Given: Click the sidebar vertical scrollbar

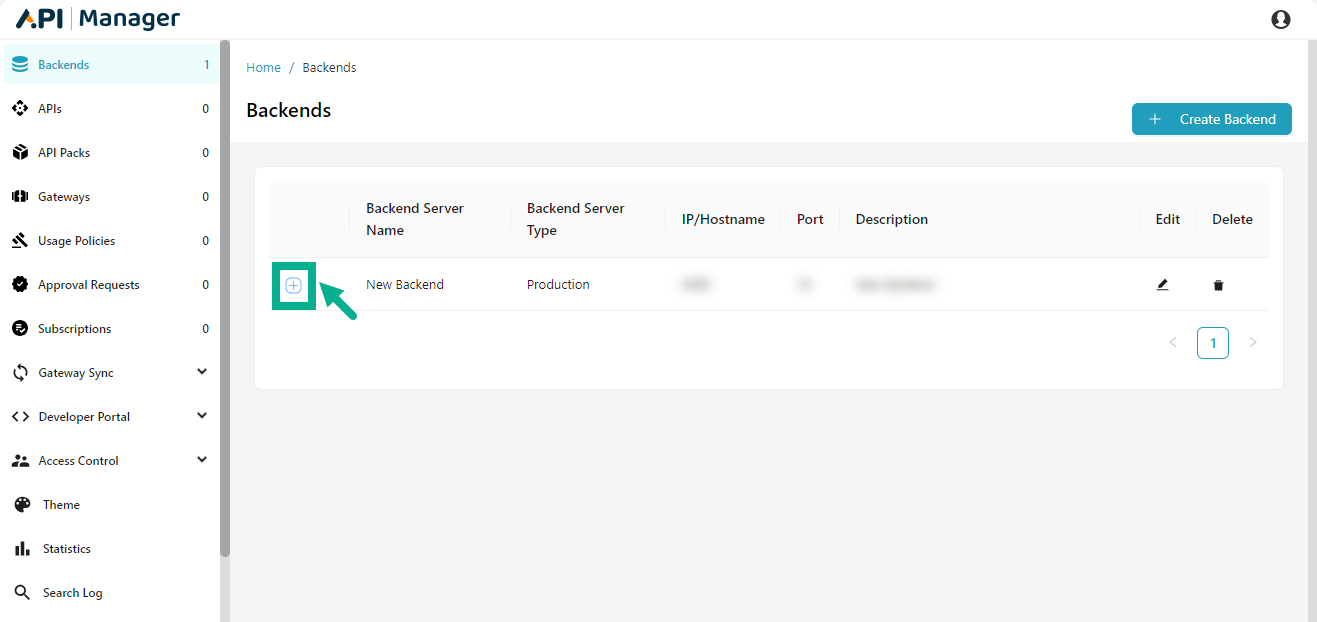Looking at the screenshot, I should [225, 298].
